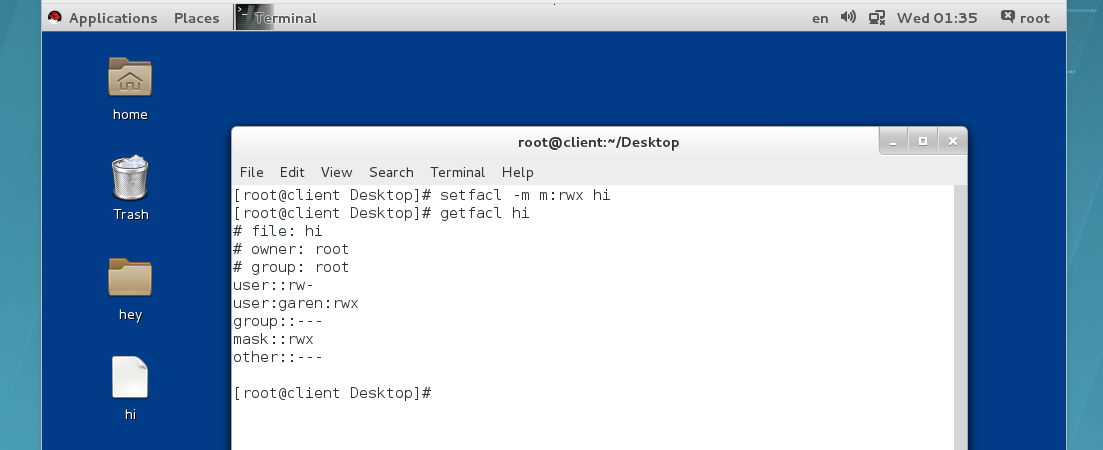Open the home folder desktop icon
This screenshot has height=450, width=1103.
129,77
